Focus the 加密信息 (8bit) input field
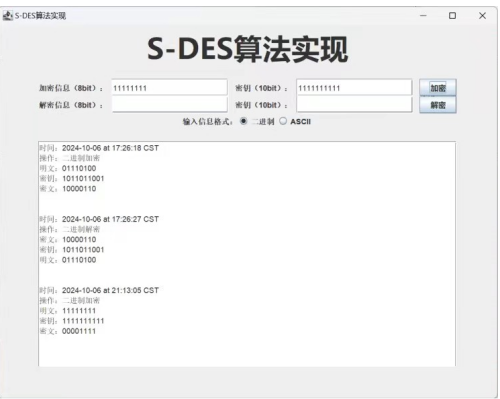The height and width of the screenshot is (399, 500). point(169,88)
